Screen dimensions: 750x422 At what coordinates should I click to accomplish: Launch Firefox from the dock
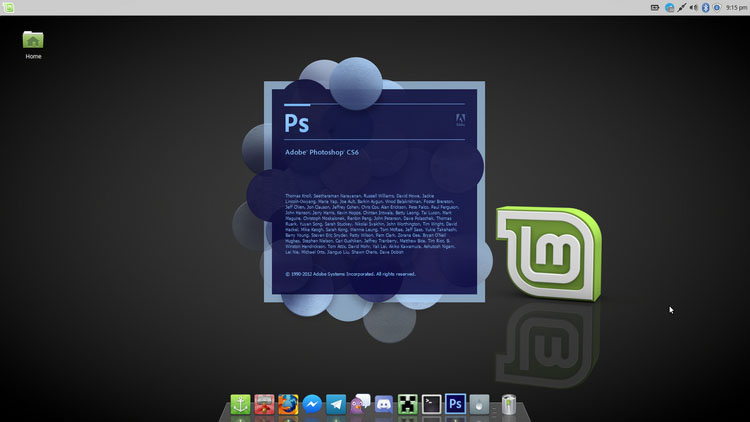tap(288, 404)
